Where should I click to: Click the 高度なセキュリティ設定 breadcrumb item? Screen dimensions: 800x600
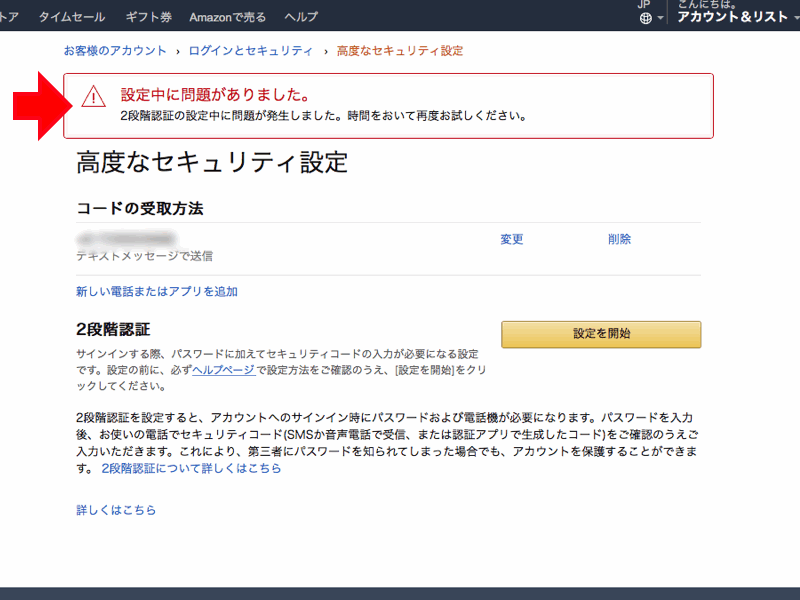click(400, 50)
